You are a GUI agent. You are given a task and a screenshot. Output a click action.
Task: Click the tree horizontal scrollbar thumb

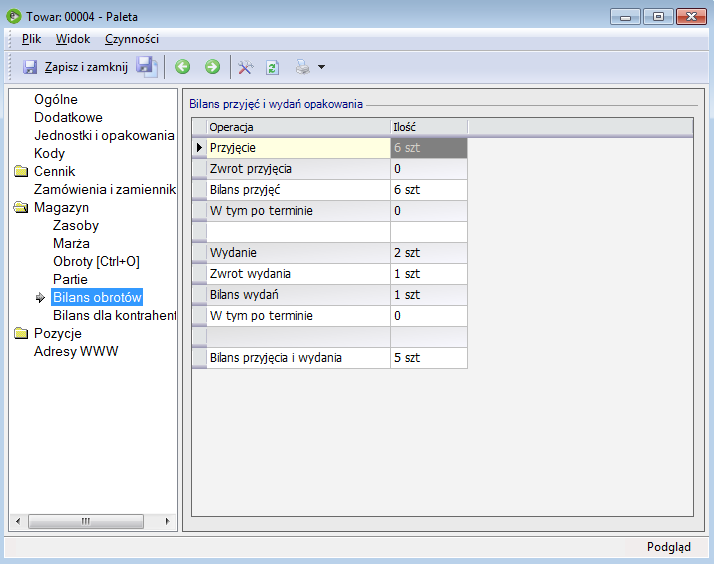click(x=86, y=521)
